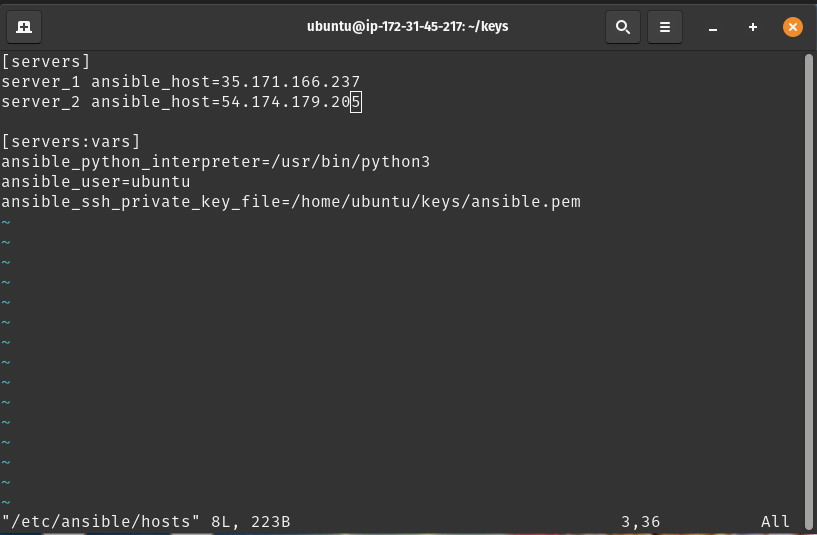Maximize the terminal window
Image resolution: width=817 pixels, height=535 pixels.
(x=752, y=27)
